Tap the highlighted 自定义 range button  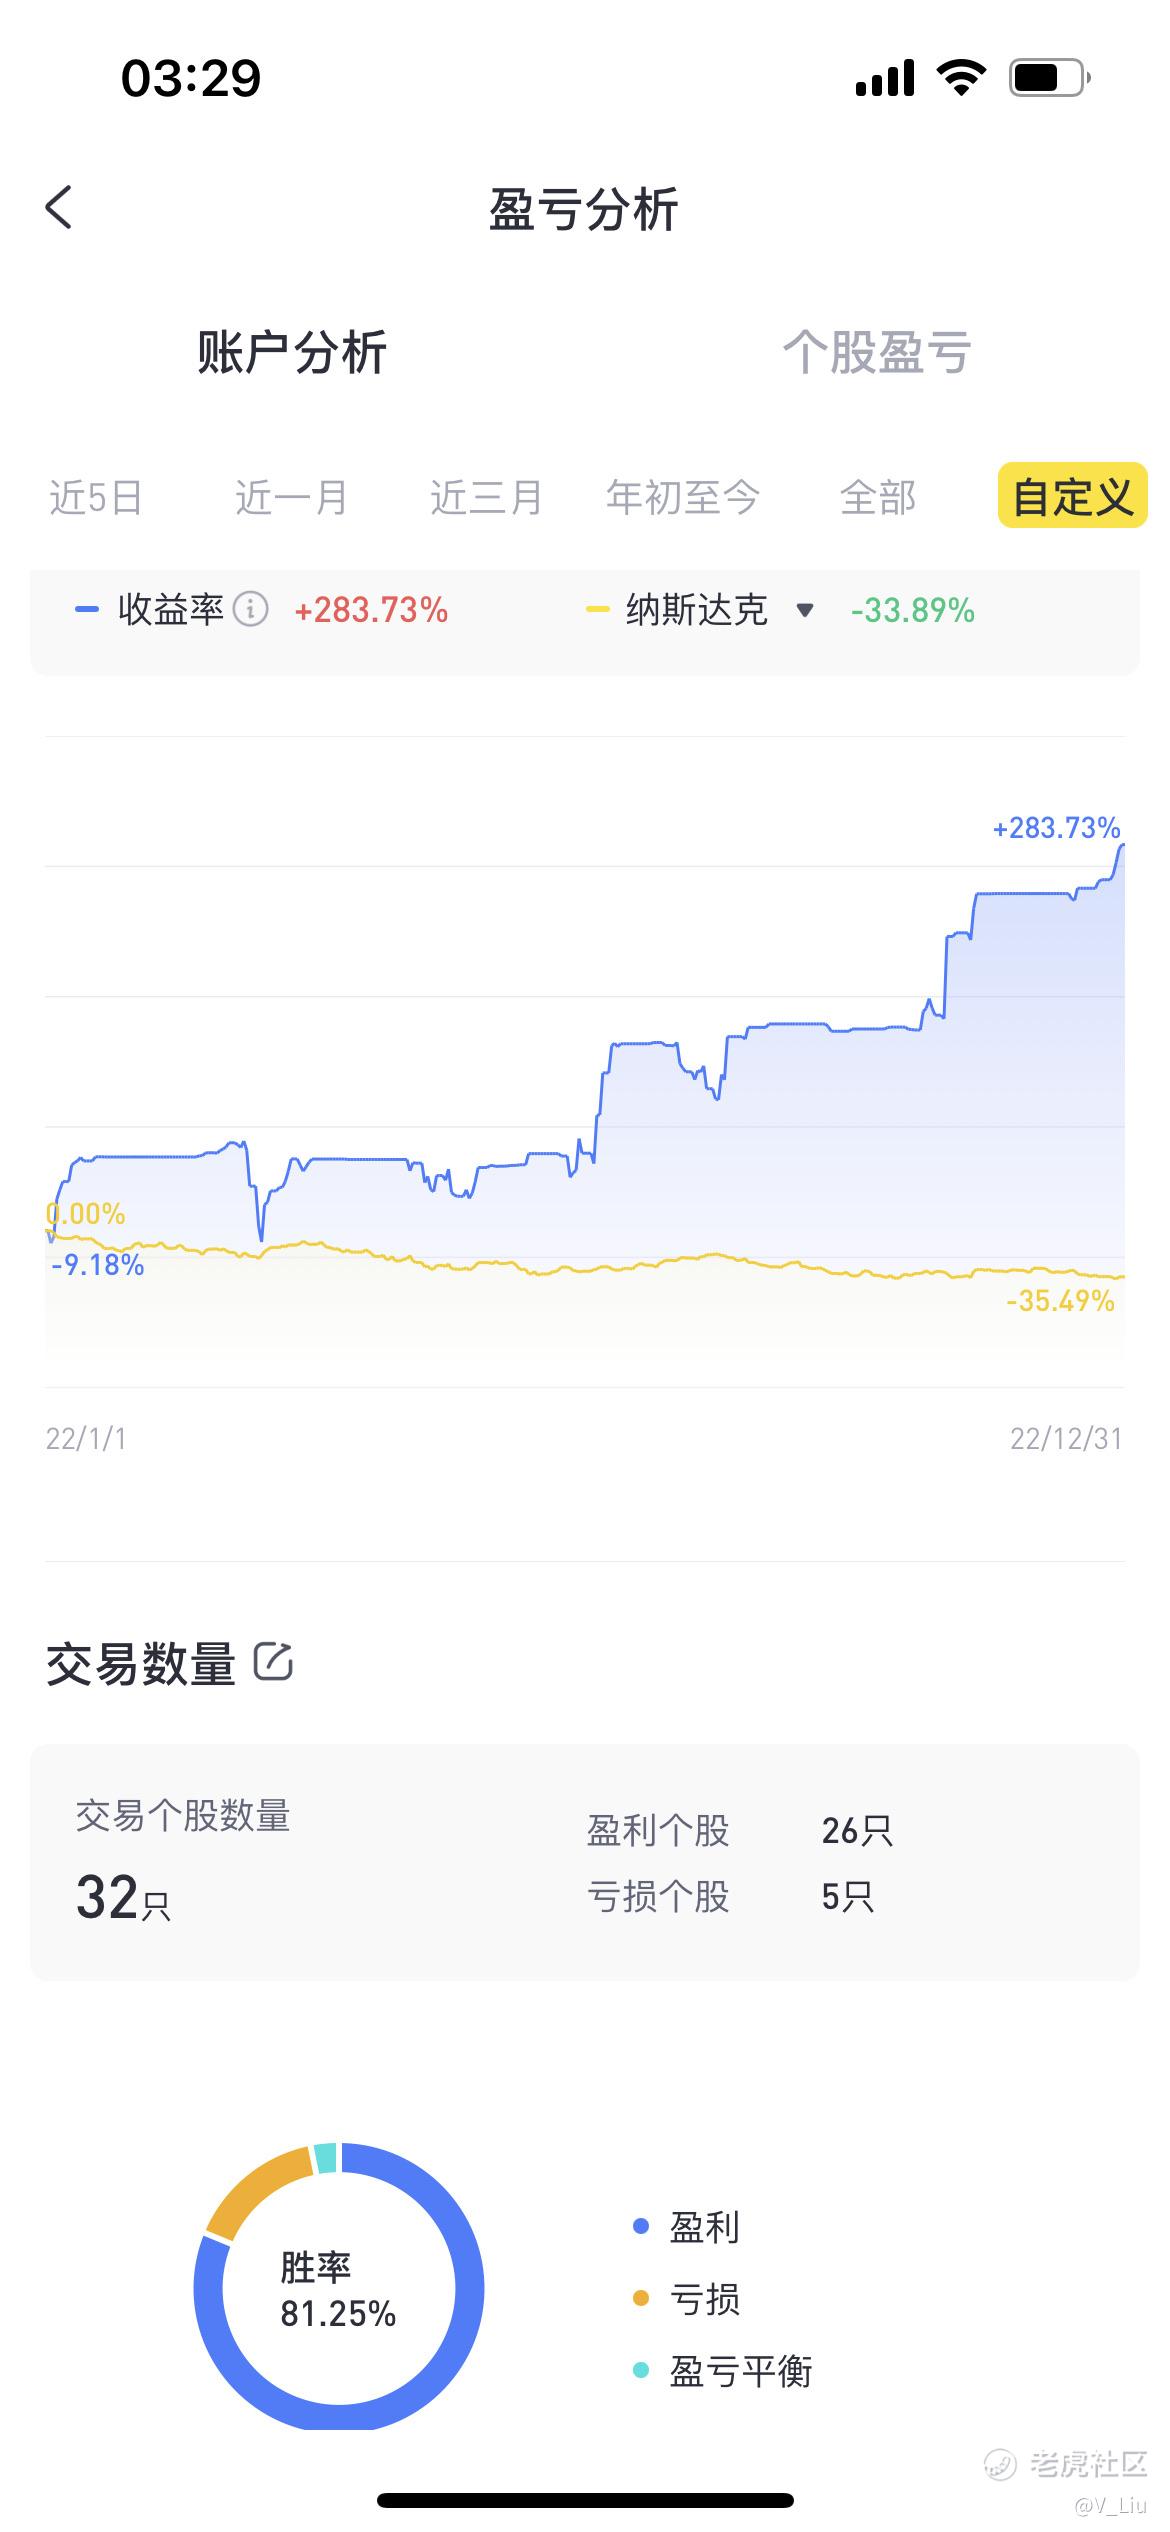1073,495
